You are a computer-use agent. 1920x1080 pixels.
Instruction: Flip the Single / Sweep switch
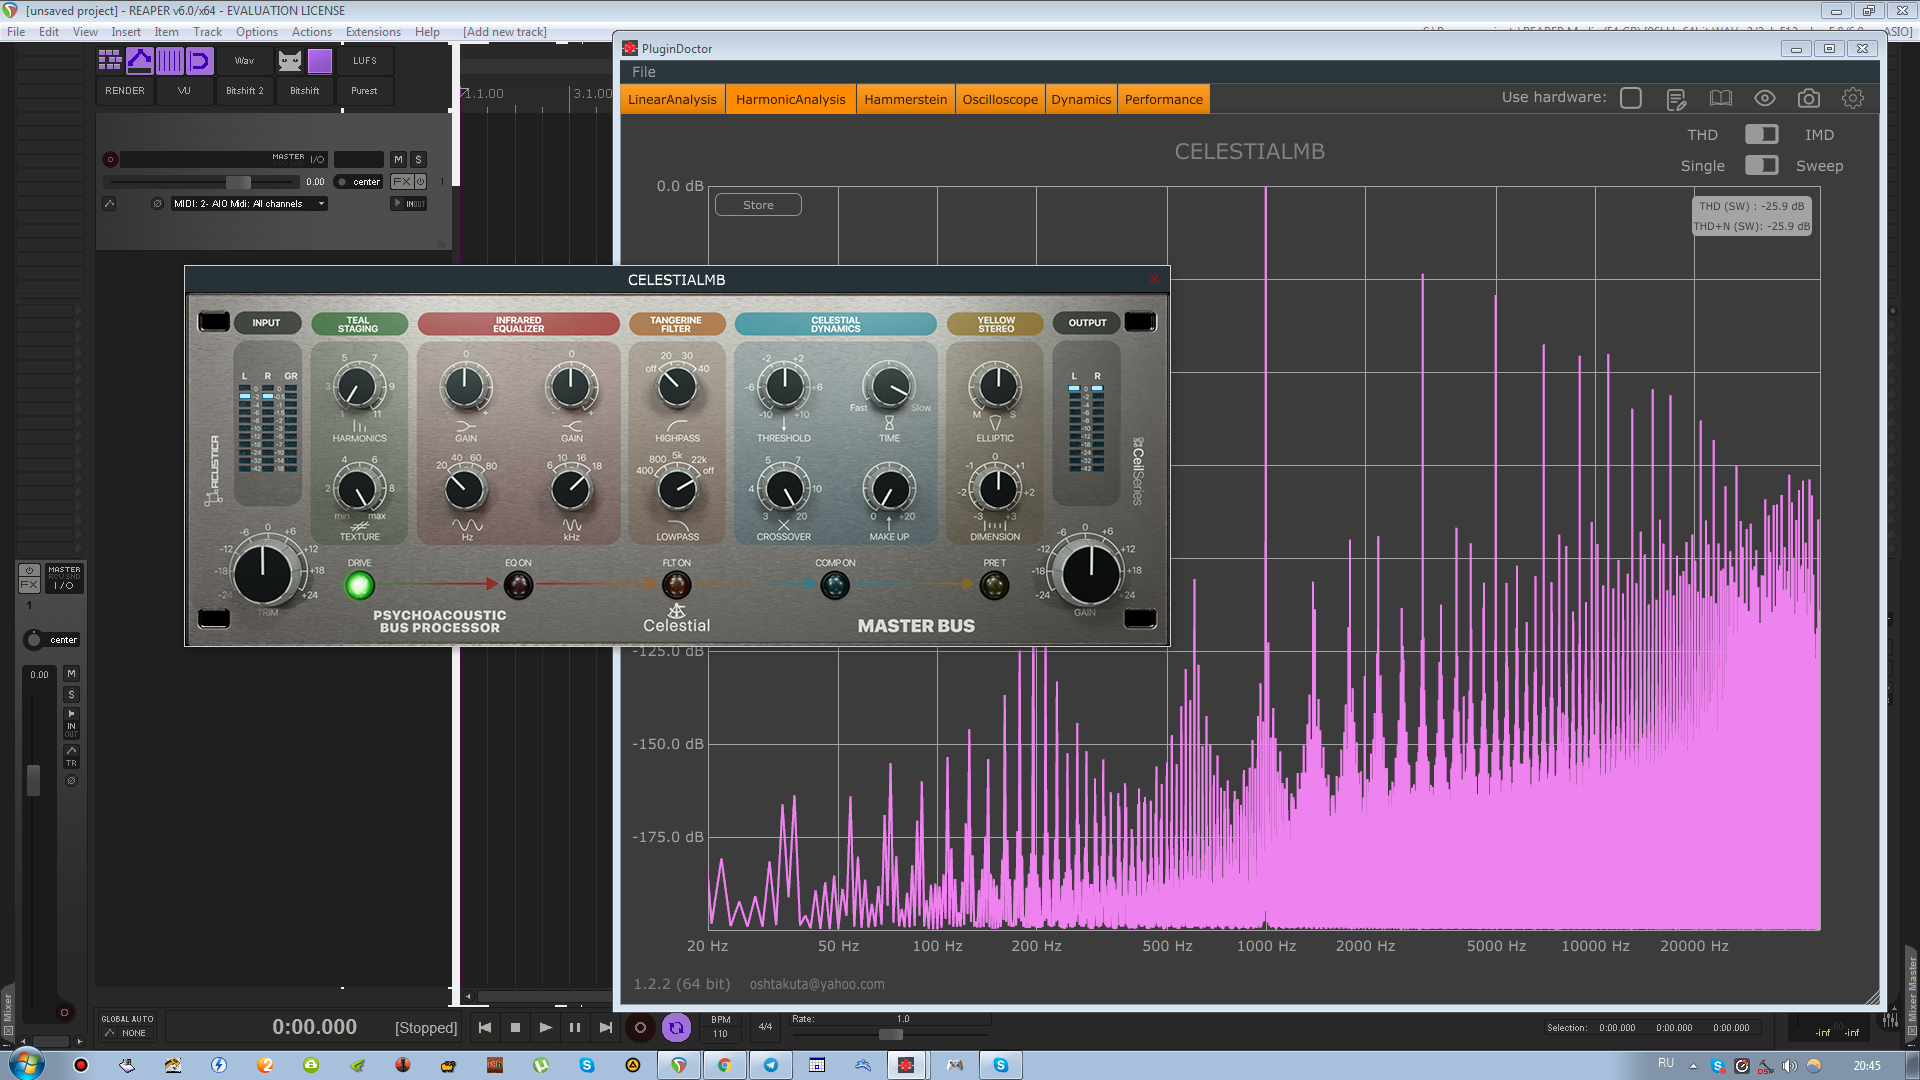pos(1761,165)
